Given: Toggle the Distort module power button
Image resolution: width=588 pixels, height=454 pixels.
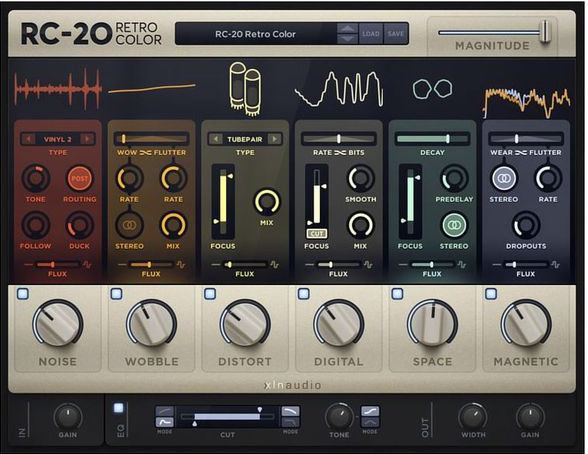Looking at the screenshot, I should (210, 294).
